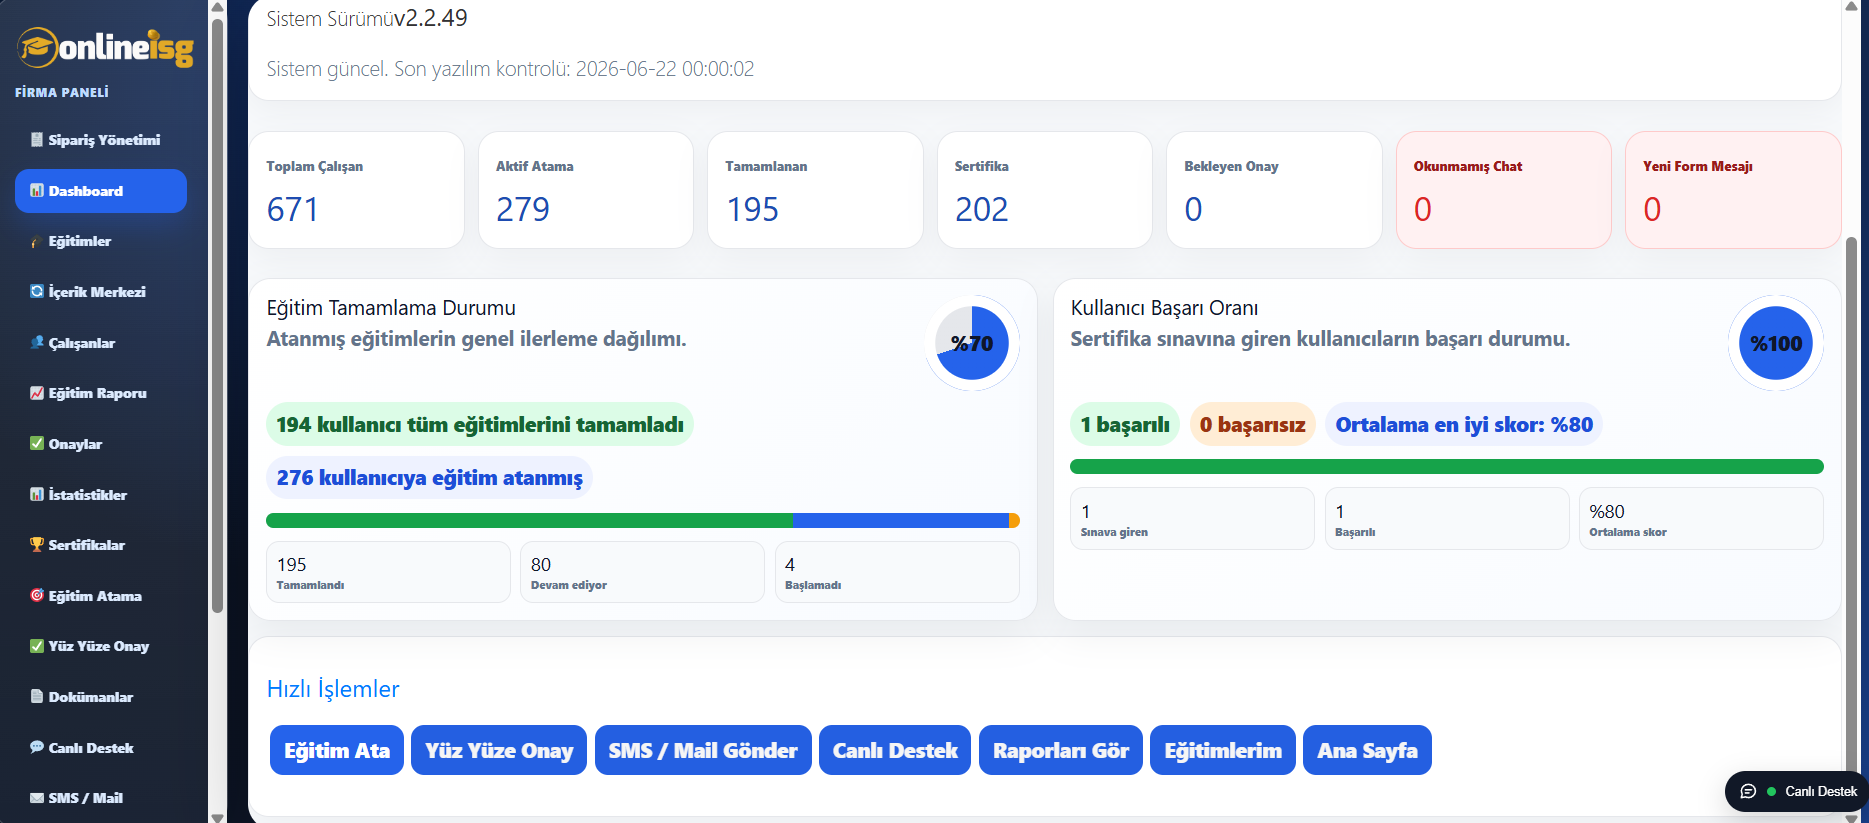Click the Sertifikalar trophy icon
Screen dimensions: 1869x823
coord(37,545)
